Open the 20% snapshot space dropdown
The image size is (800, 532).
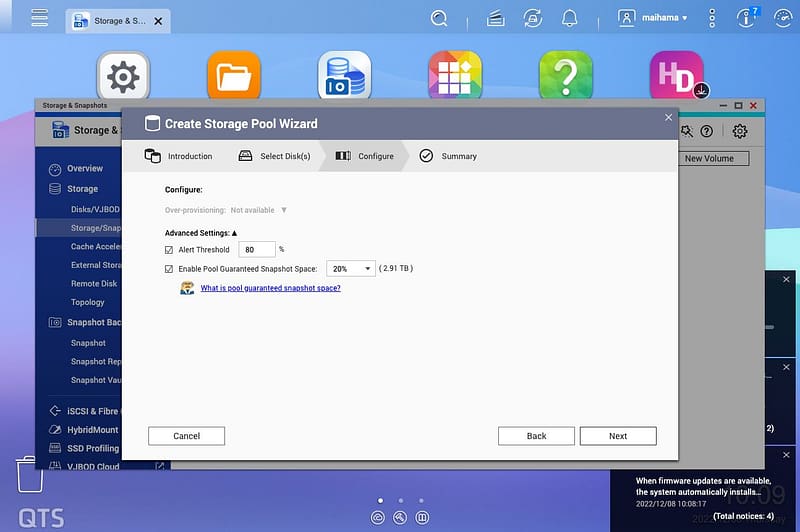click(x=351, y=268)
